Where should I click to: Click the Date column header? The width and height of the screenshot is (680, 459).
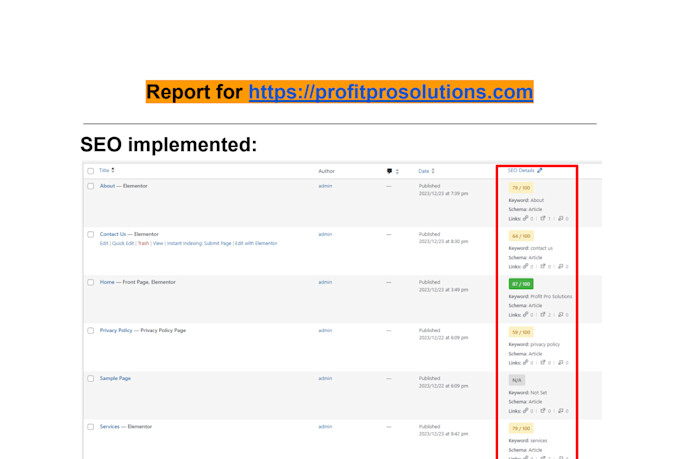[x=424, y=171]
